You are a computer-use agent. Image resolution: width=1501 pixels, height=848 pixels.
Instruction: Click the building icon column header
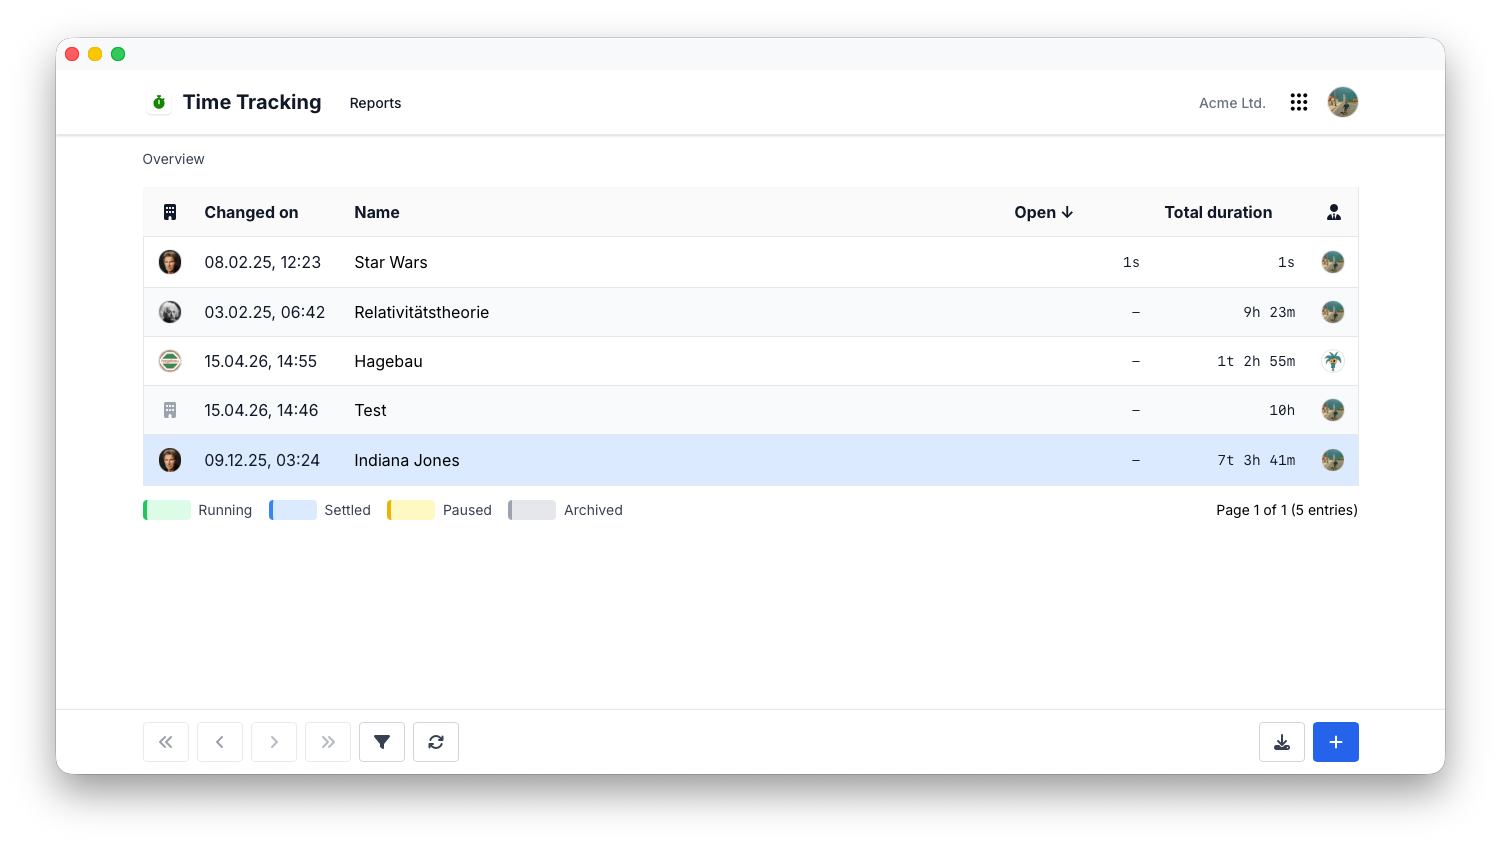[170, 212]
